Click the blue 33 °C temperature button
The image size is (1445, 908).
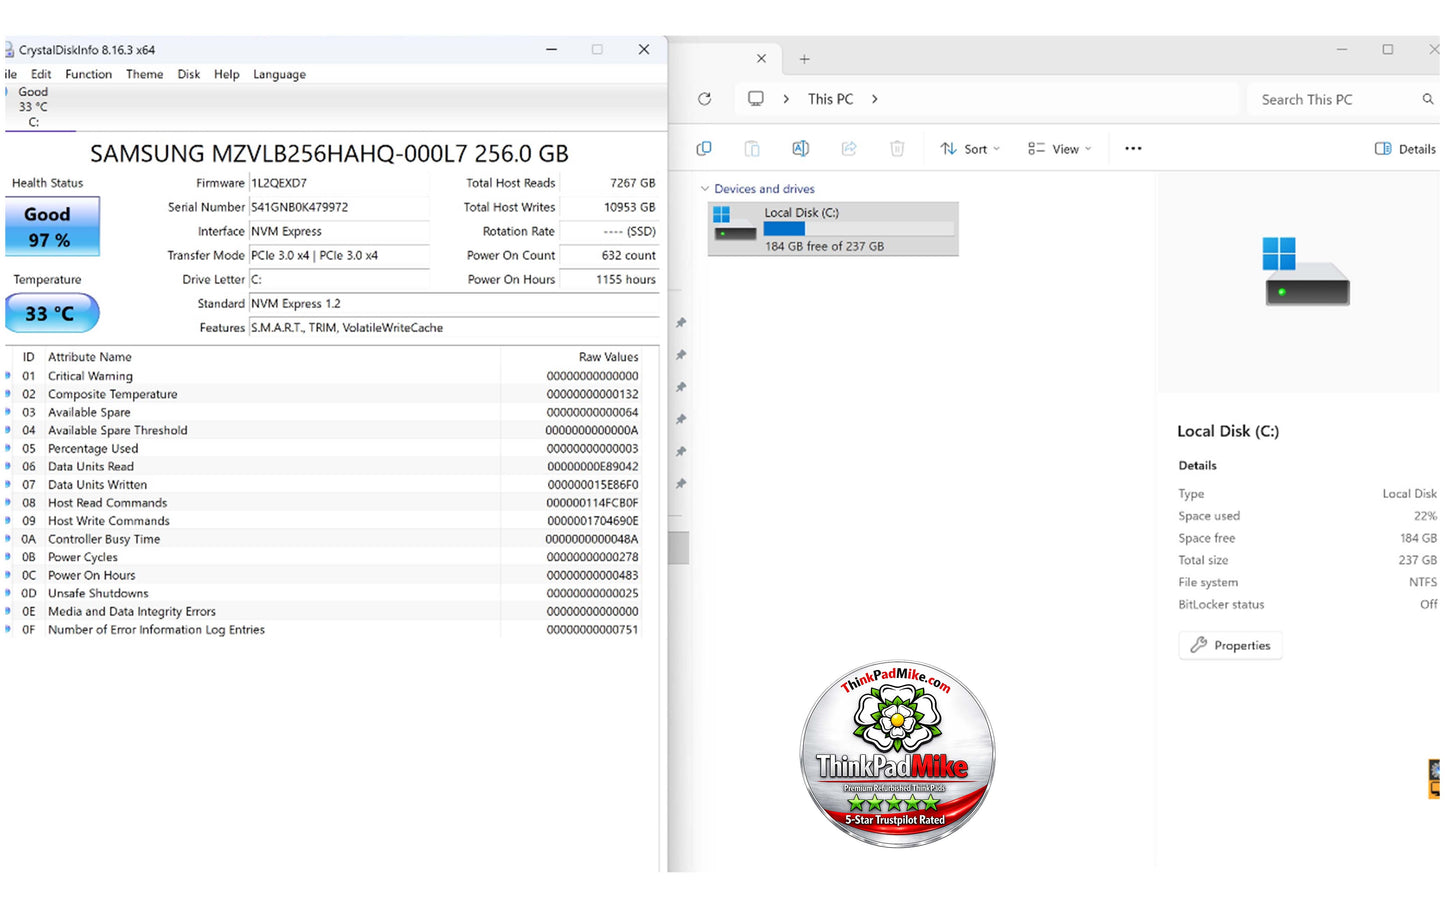click(x=52, y=313)
